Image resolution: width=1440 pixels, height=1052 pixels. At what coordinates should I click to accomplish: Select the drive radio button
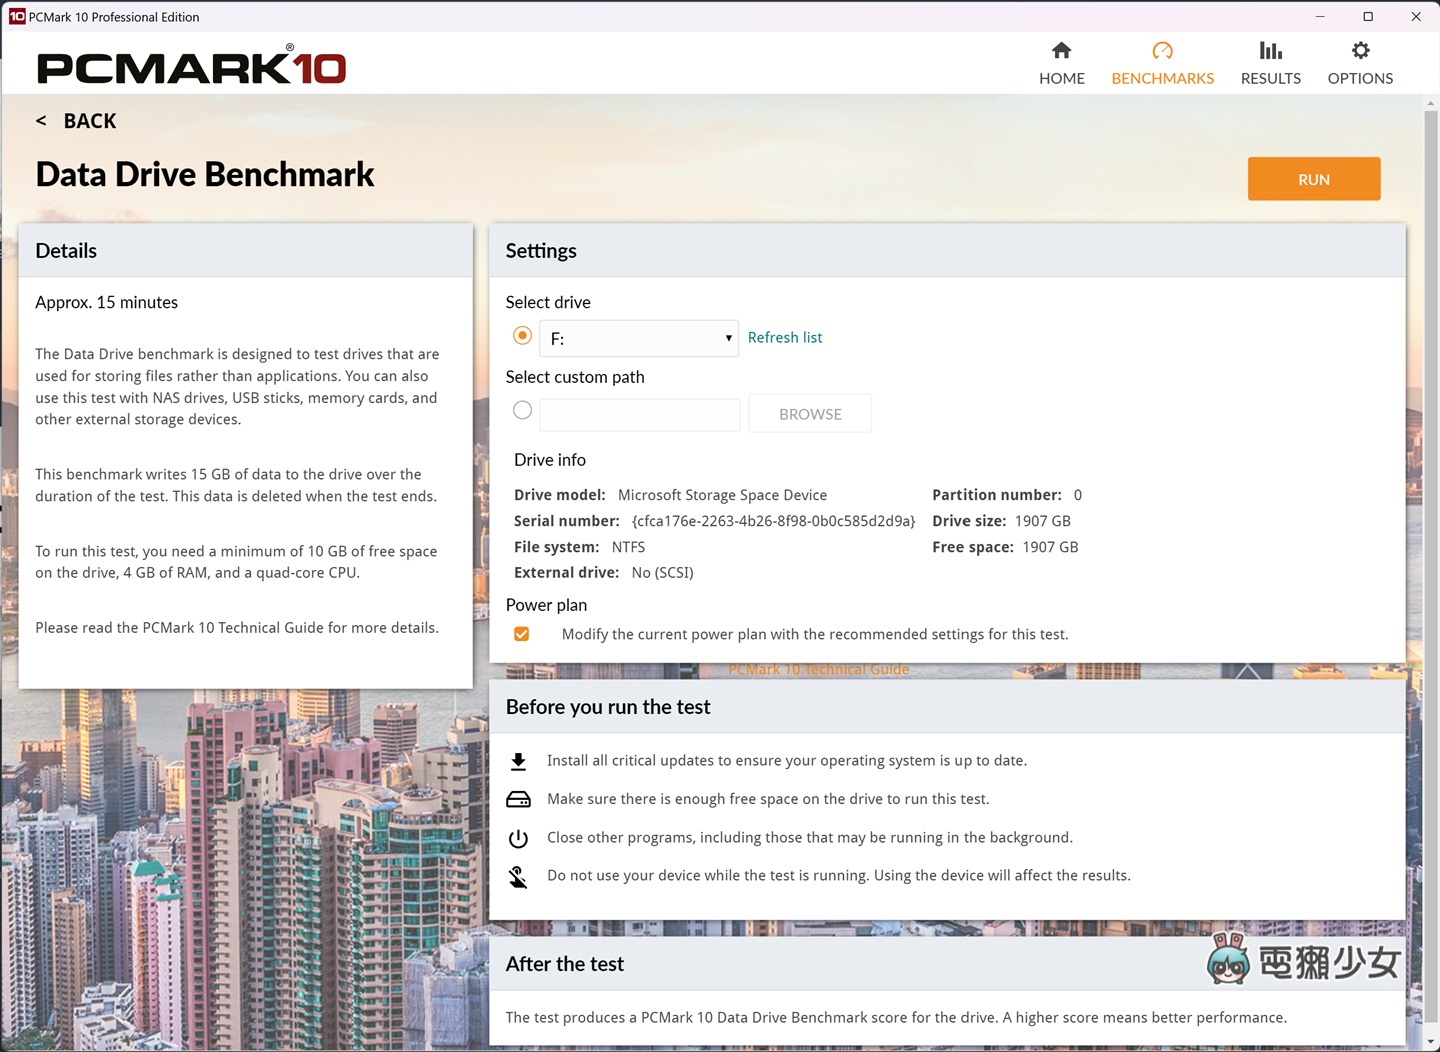coord(522,336)
